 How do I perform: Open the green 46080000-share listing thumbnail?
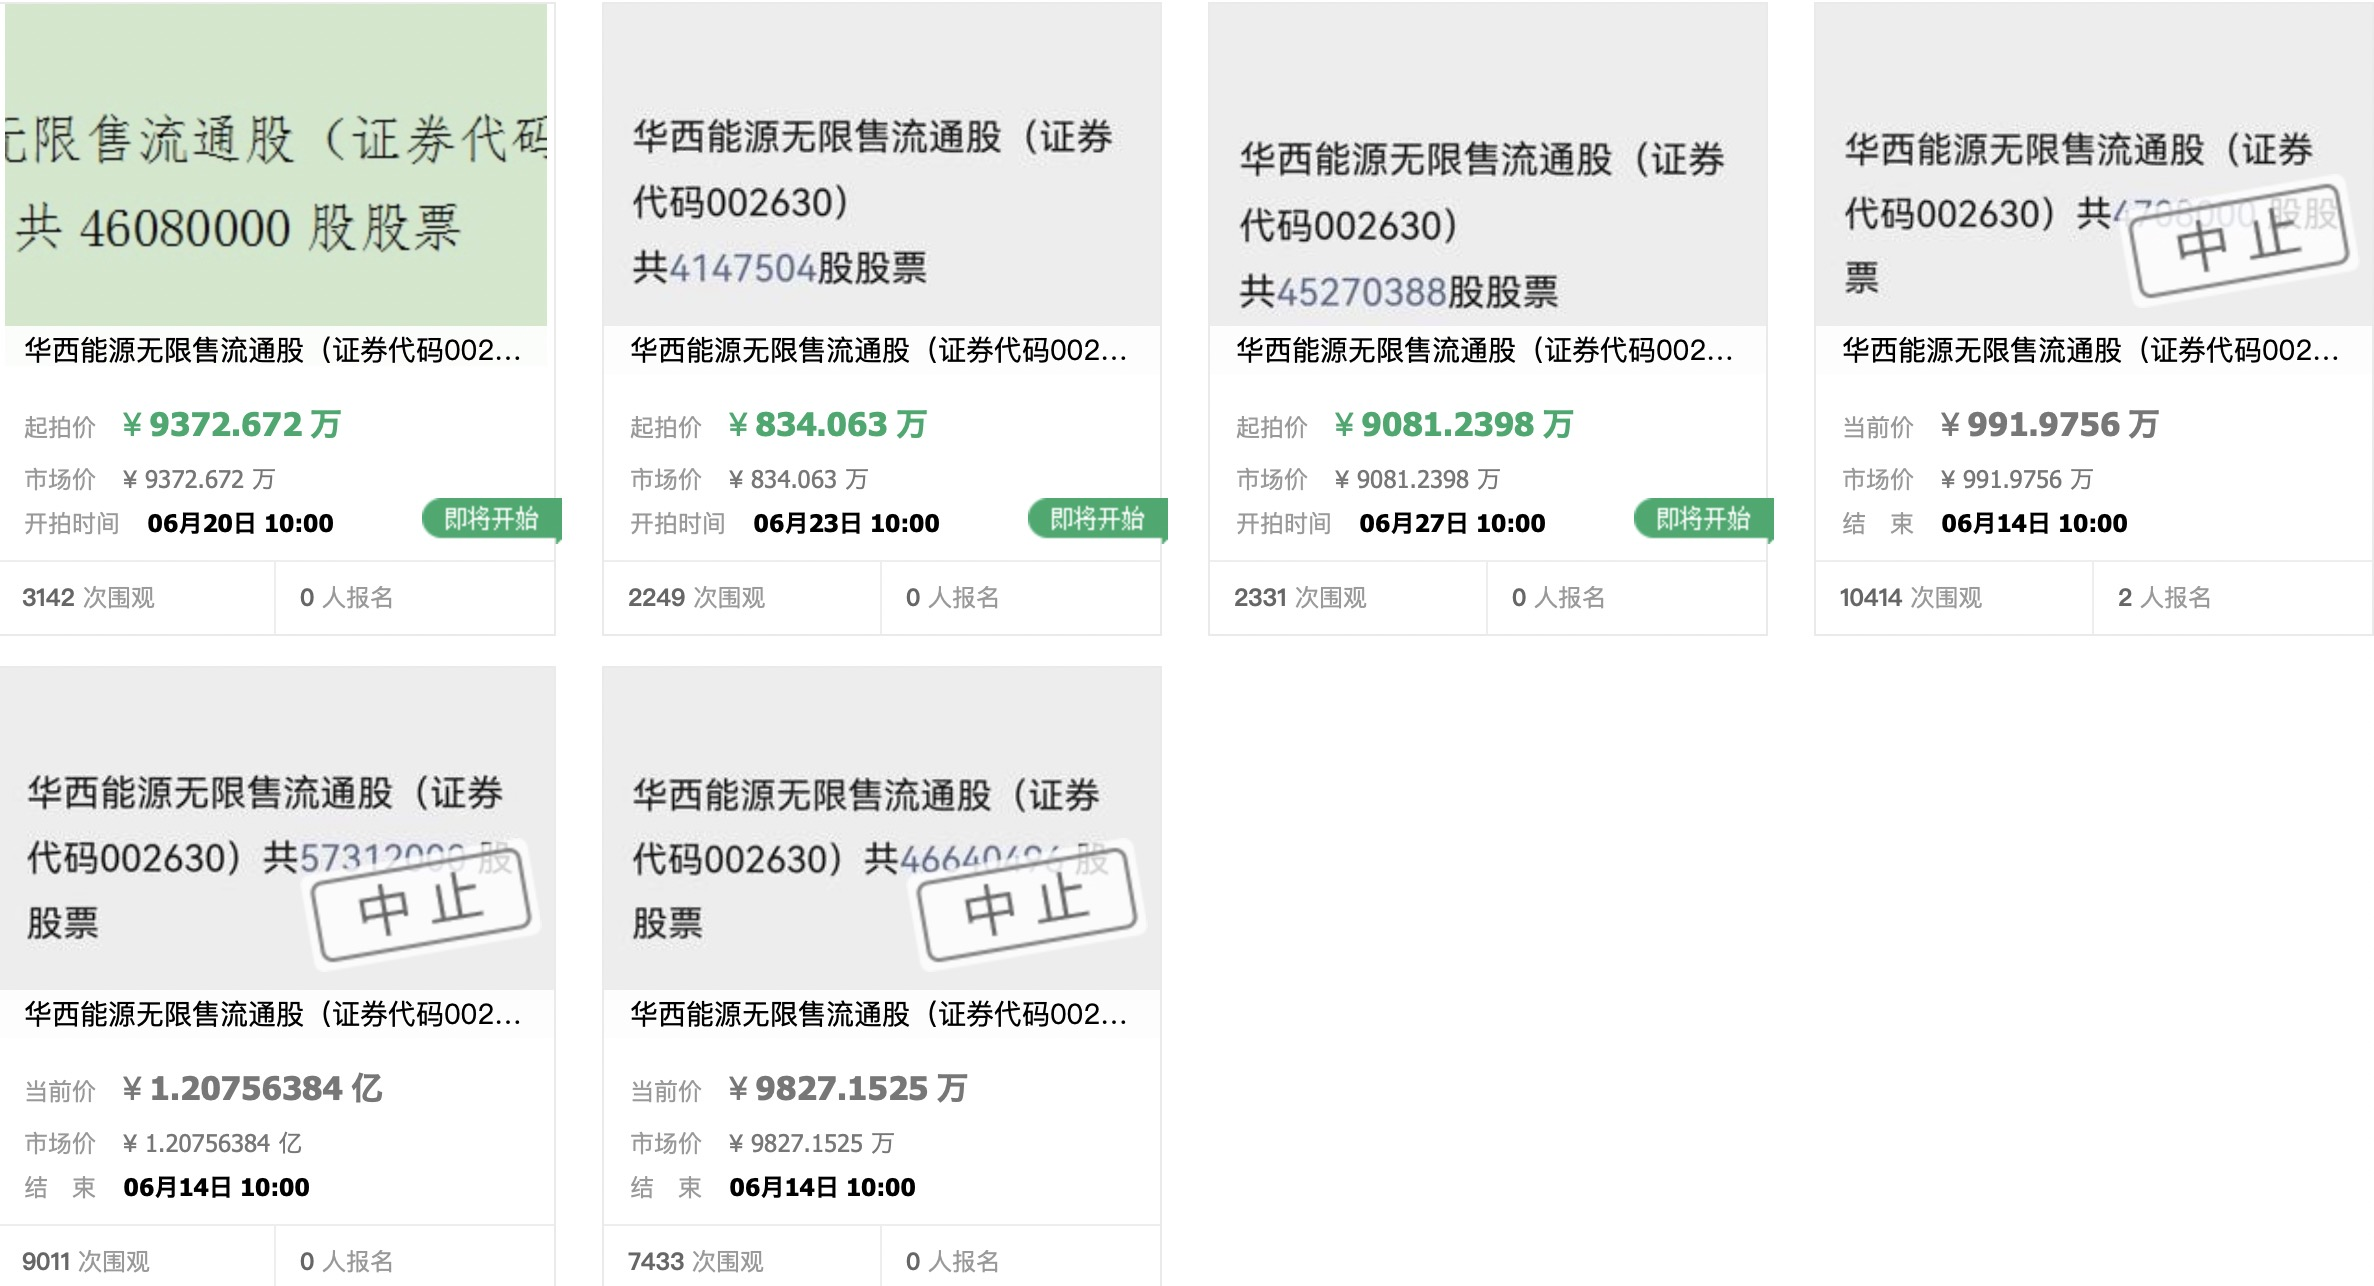pos(276,165)
